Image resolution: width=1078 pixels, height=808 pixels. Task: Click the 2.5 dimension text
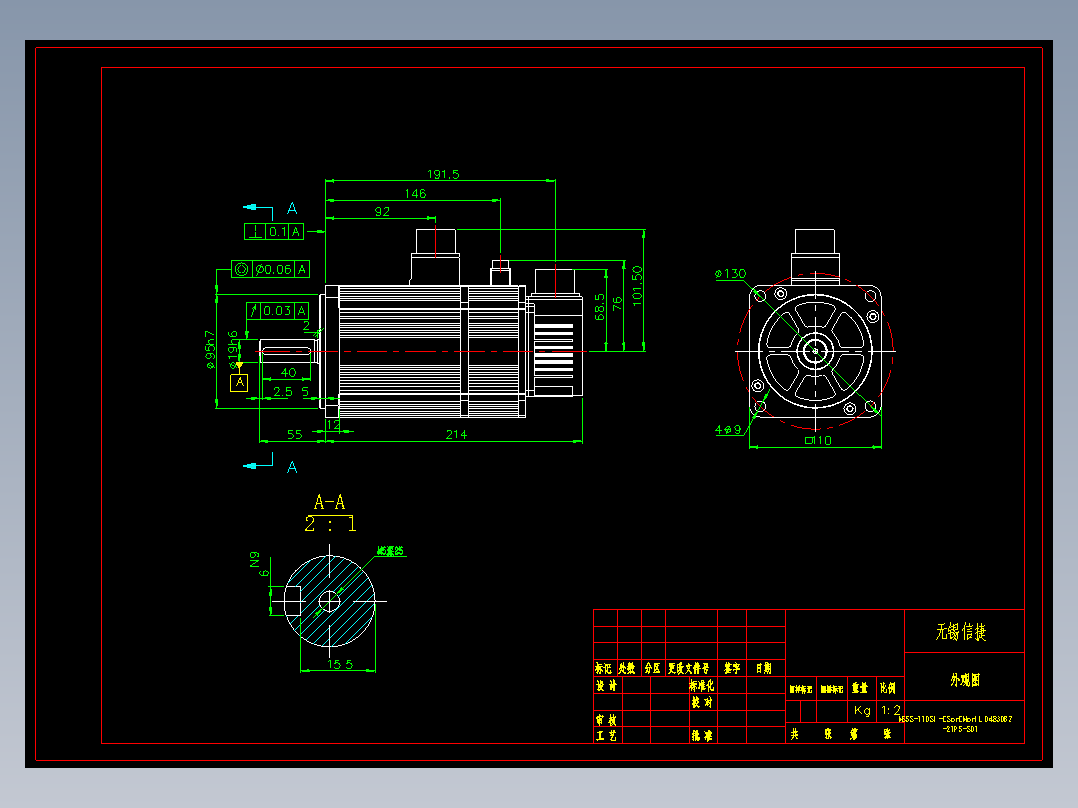tap(283, 391)
